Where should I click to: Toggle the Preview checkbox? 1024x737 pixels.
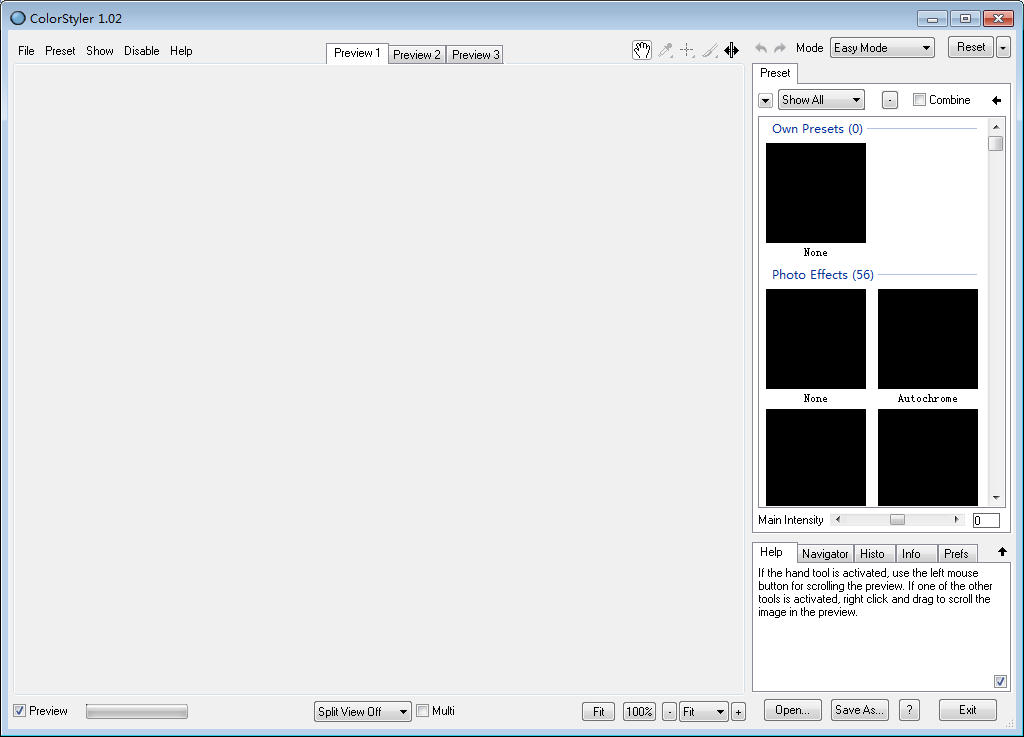(20, 711)
